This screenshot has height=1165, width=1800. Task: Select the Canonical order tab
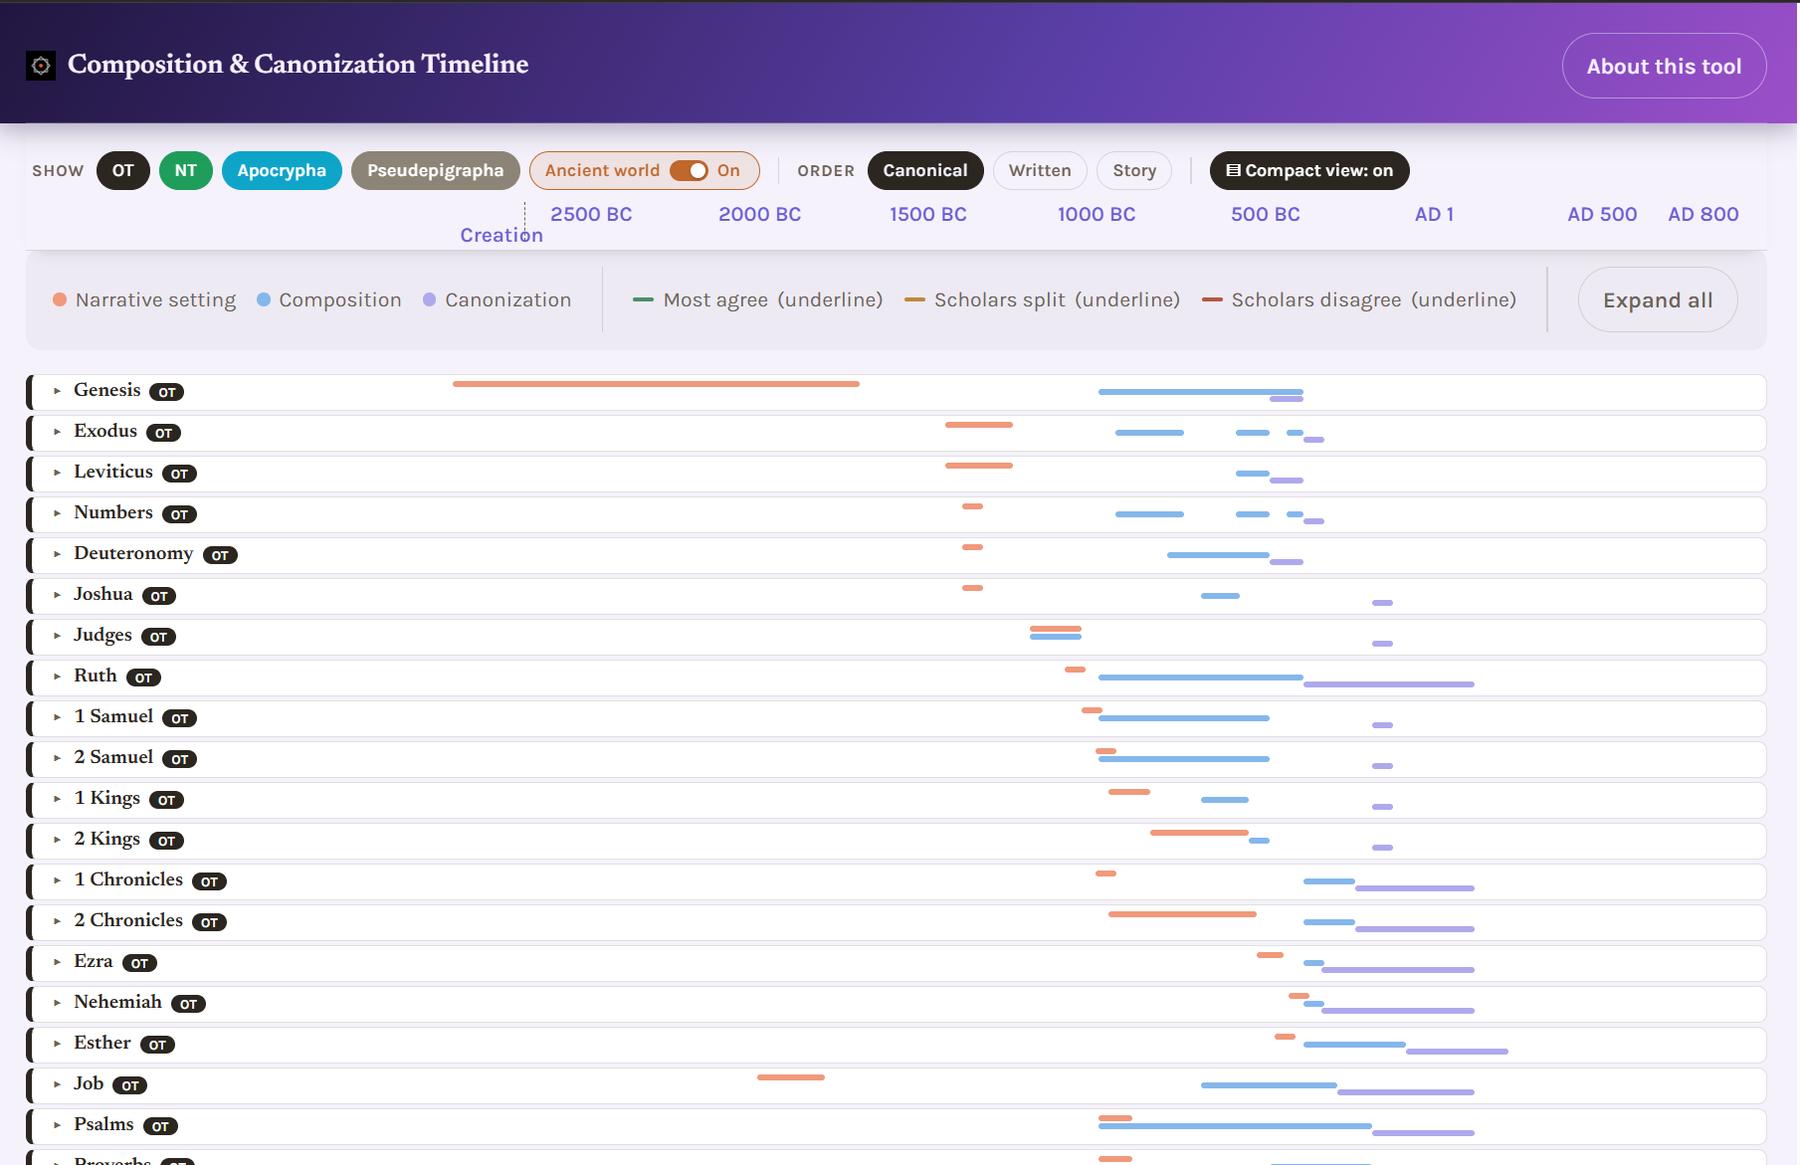tap(925, 170)
